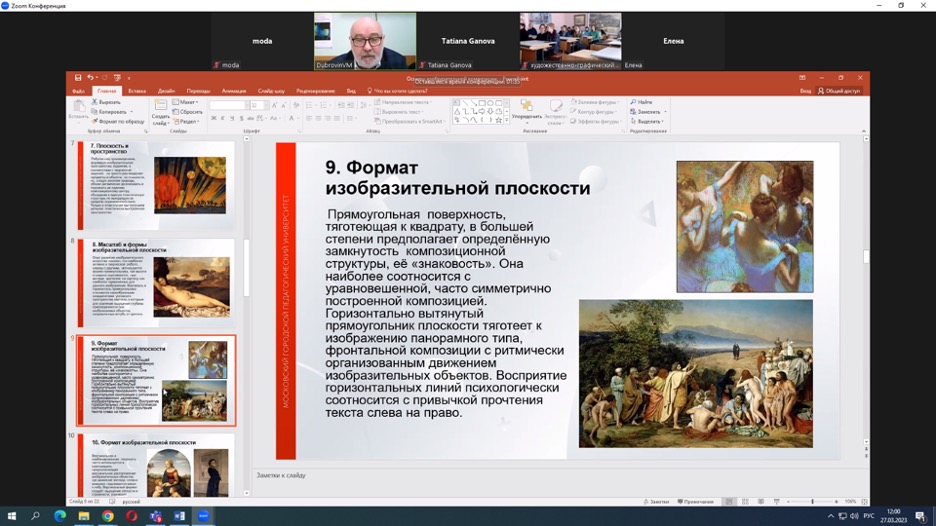Switch to reading view in status bar

click(x=760, y=501)
